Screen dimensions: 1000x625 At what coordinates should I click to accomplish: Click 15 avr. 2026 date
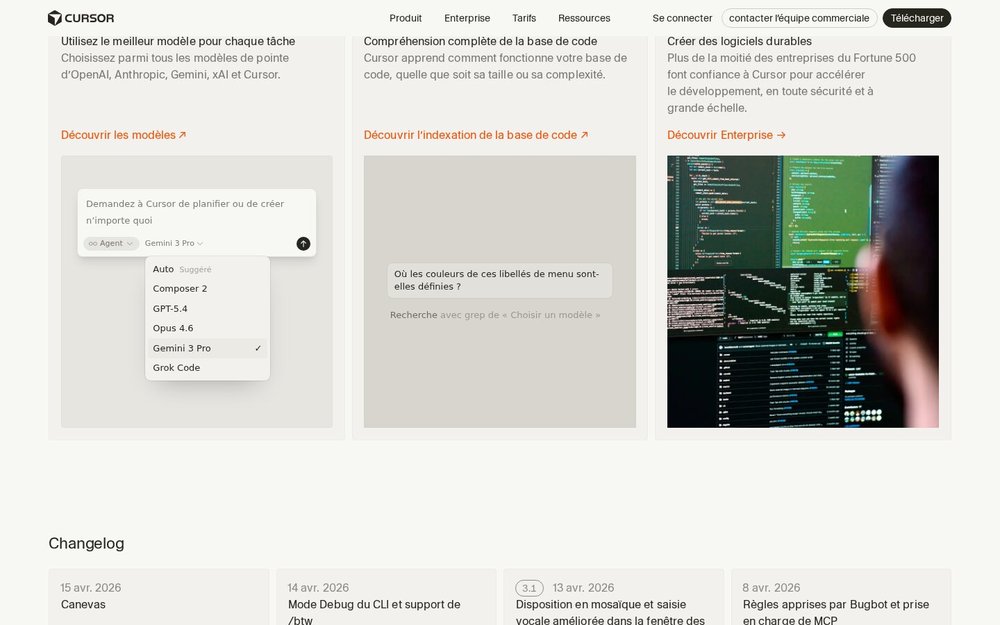point(91,588)
